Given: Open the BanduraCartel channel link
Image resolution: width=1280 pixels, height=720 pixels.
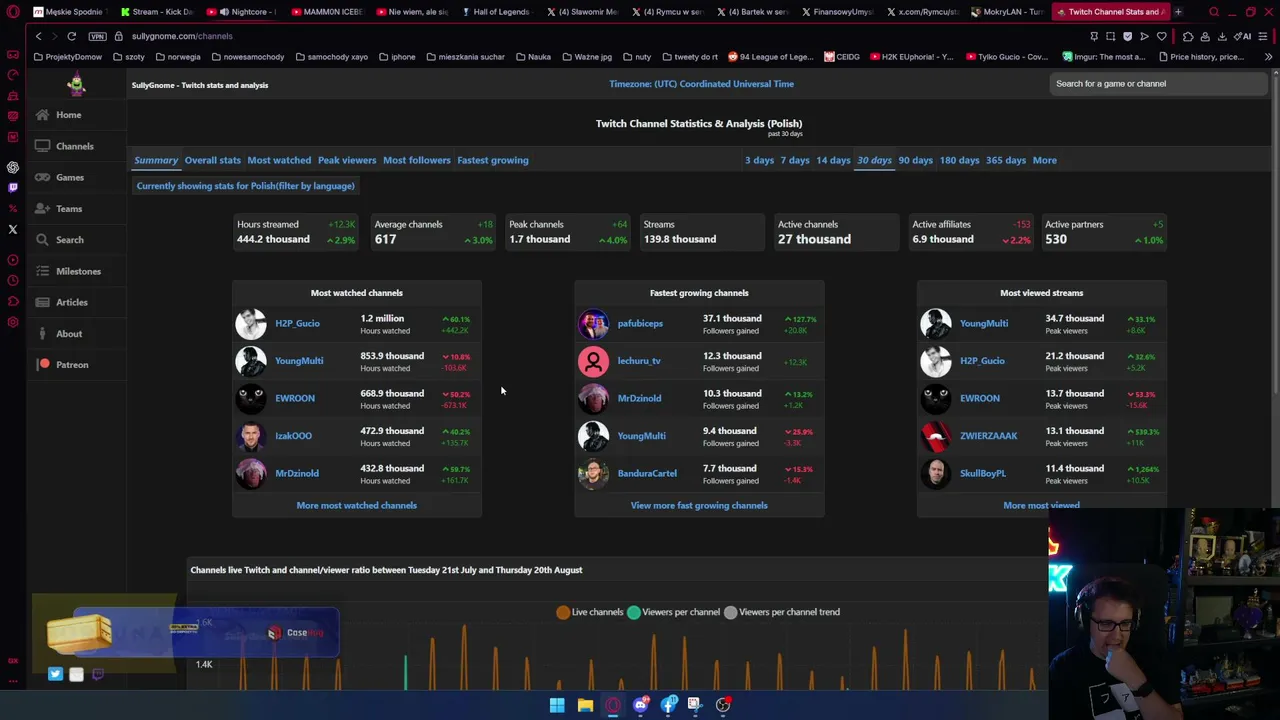Looking at the screenshot, I should tap(647, 473).
